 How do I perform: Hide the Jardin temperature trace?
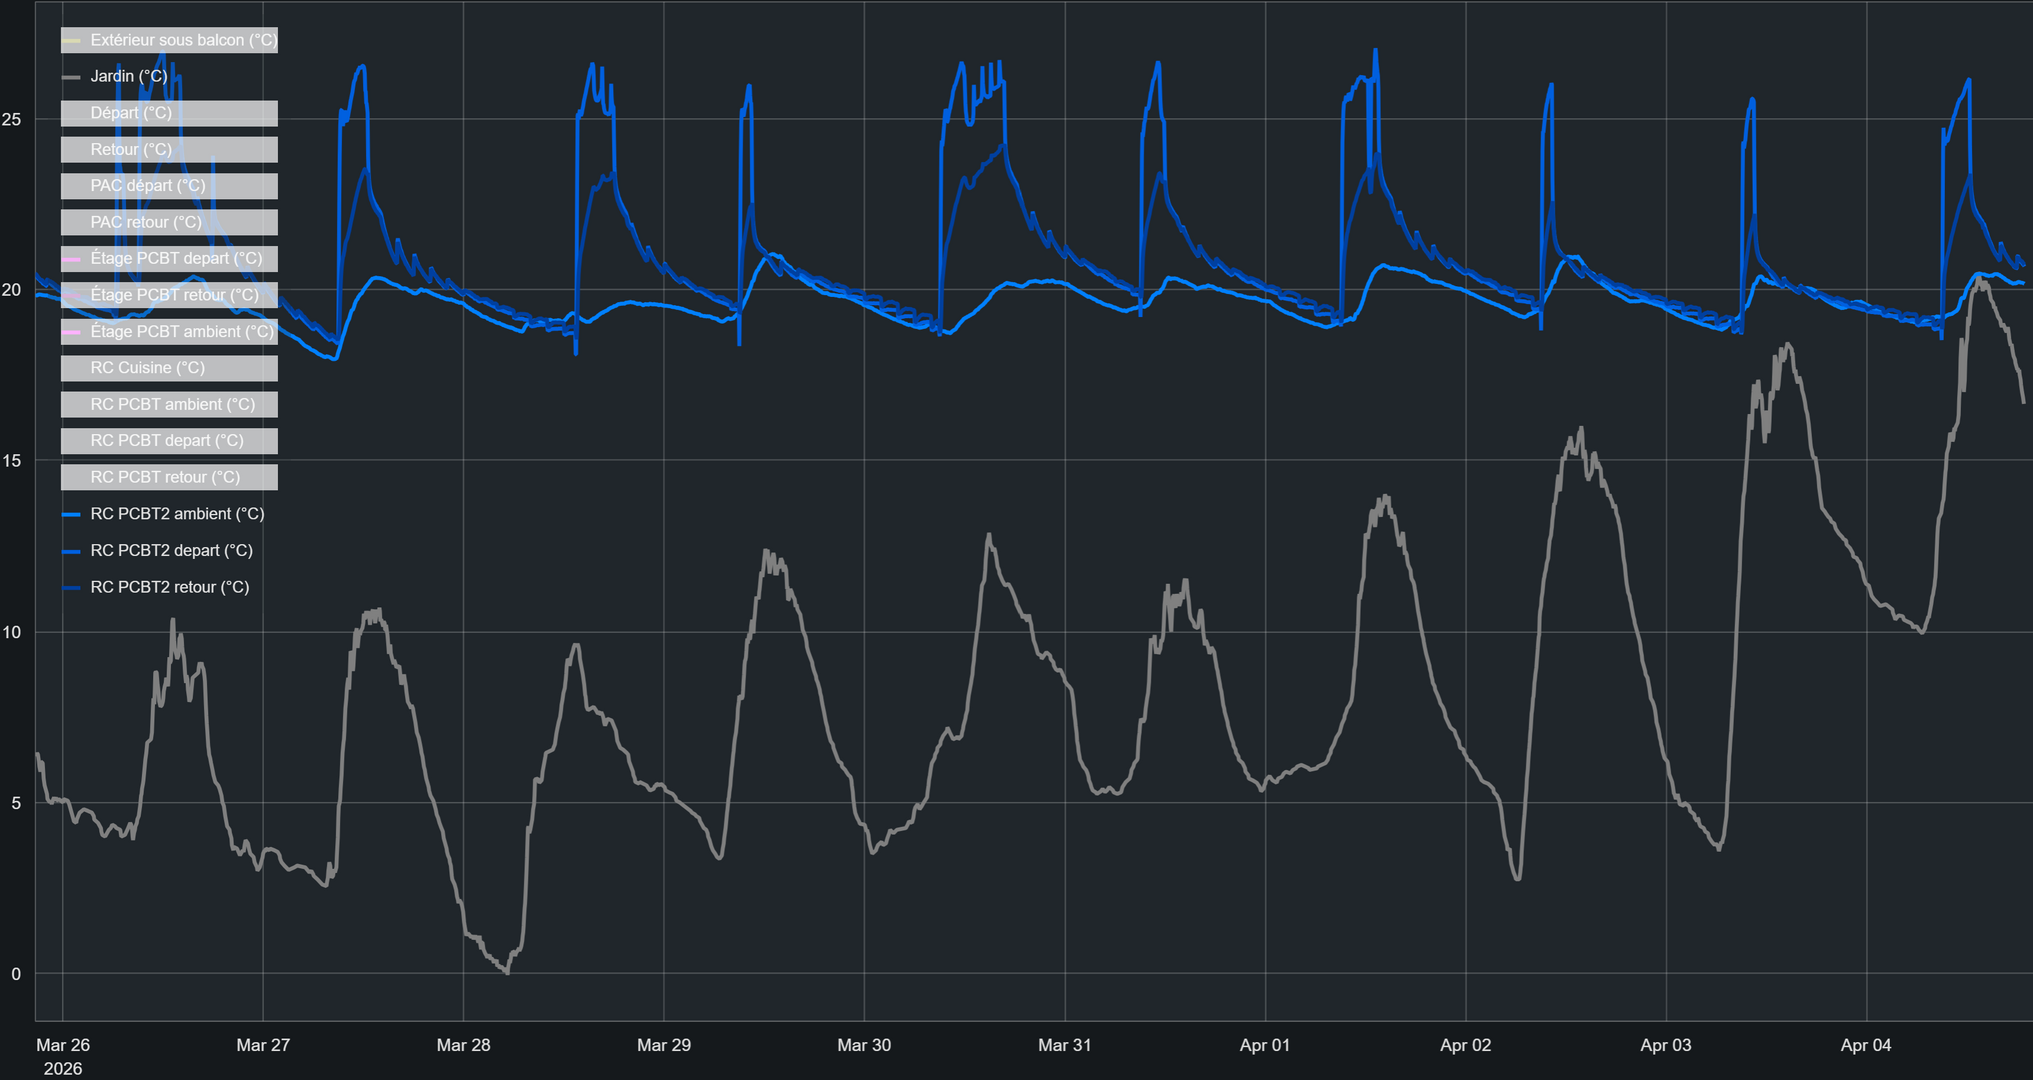(129, 76)
